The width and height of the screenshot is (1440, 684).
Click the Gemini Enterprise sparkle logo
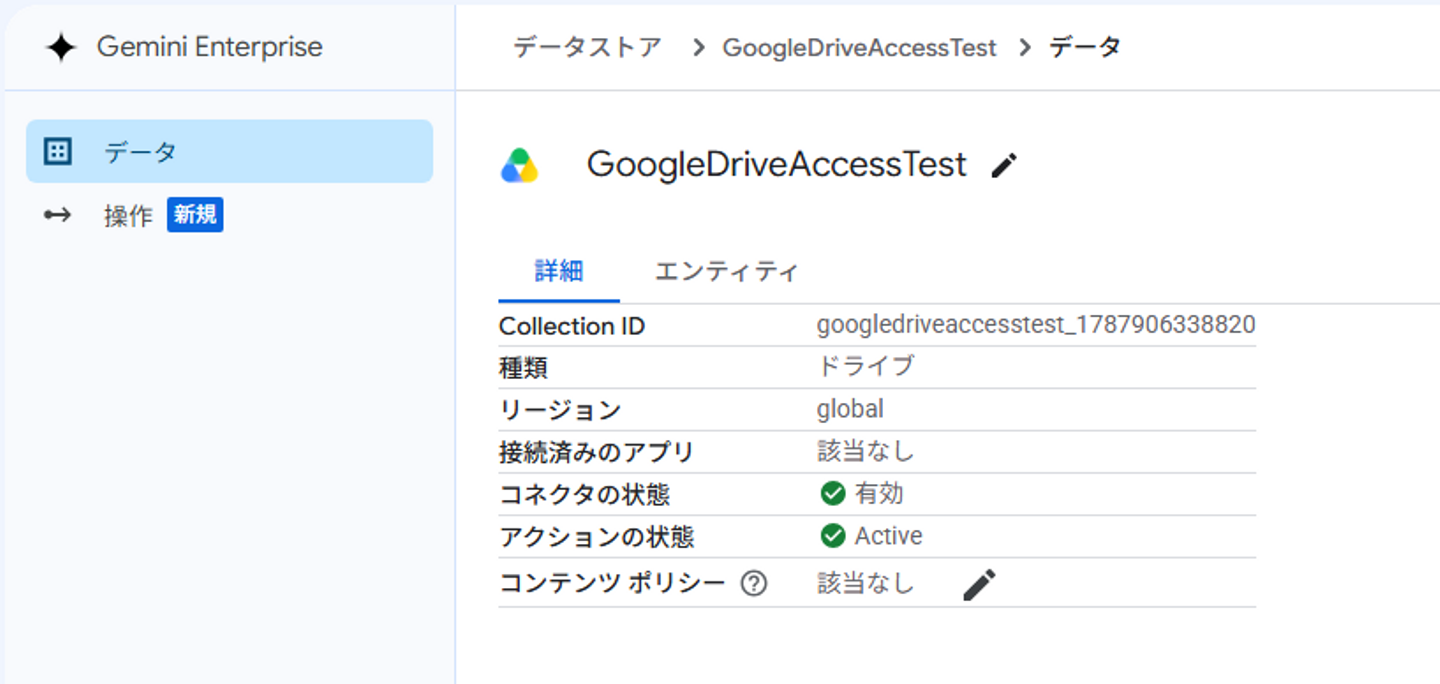click(61, 47)
